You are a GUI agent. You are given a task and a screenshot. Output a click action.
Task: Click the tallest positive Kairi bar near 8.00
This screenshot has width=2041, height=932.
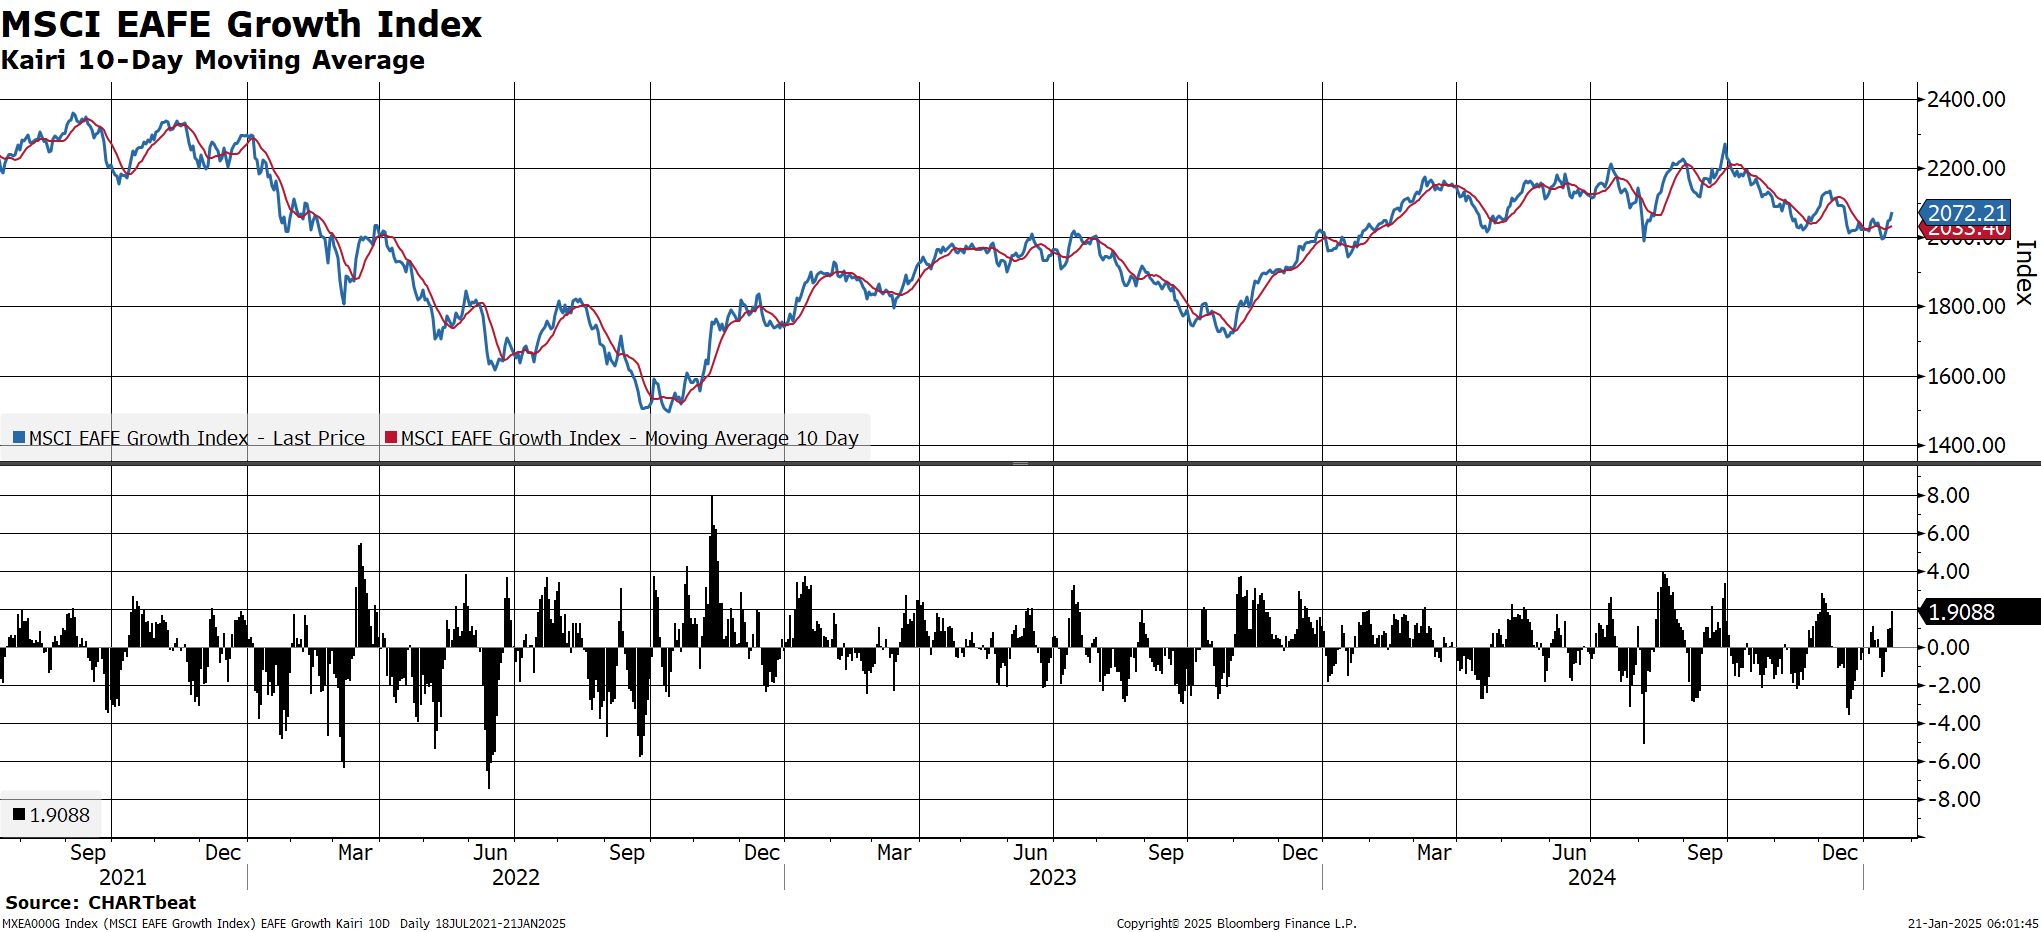[x=712, y=571]
